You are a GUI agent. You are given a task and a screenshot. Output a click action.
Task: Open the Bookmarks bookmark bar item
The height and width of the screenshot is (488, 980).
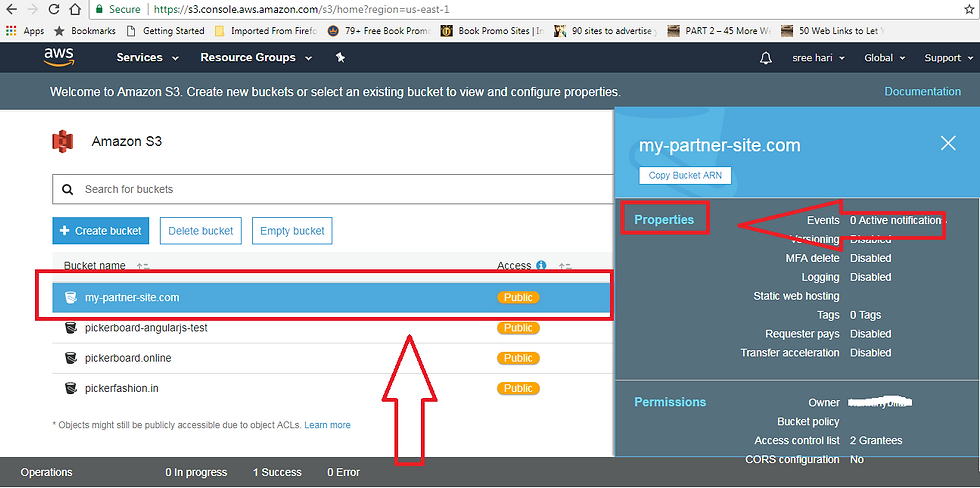tap(83, 31)
